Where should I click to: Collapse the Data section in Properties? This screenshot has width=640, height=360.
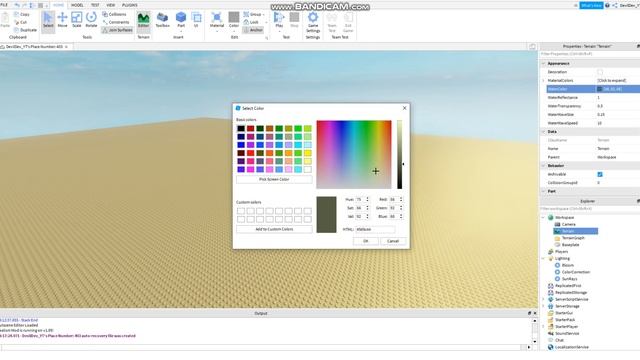tap(543, 132)
